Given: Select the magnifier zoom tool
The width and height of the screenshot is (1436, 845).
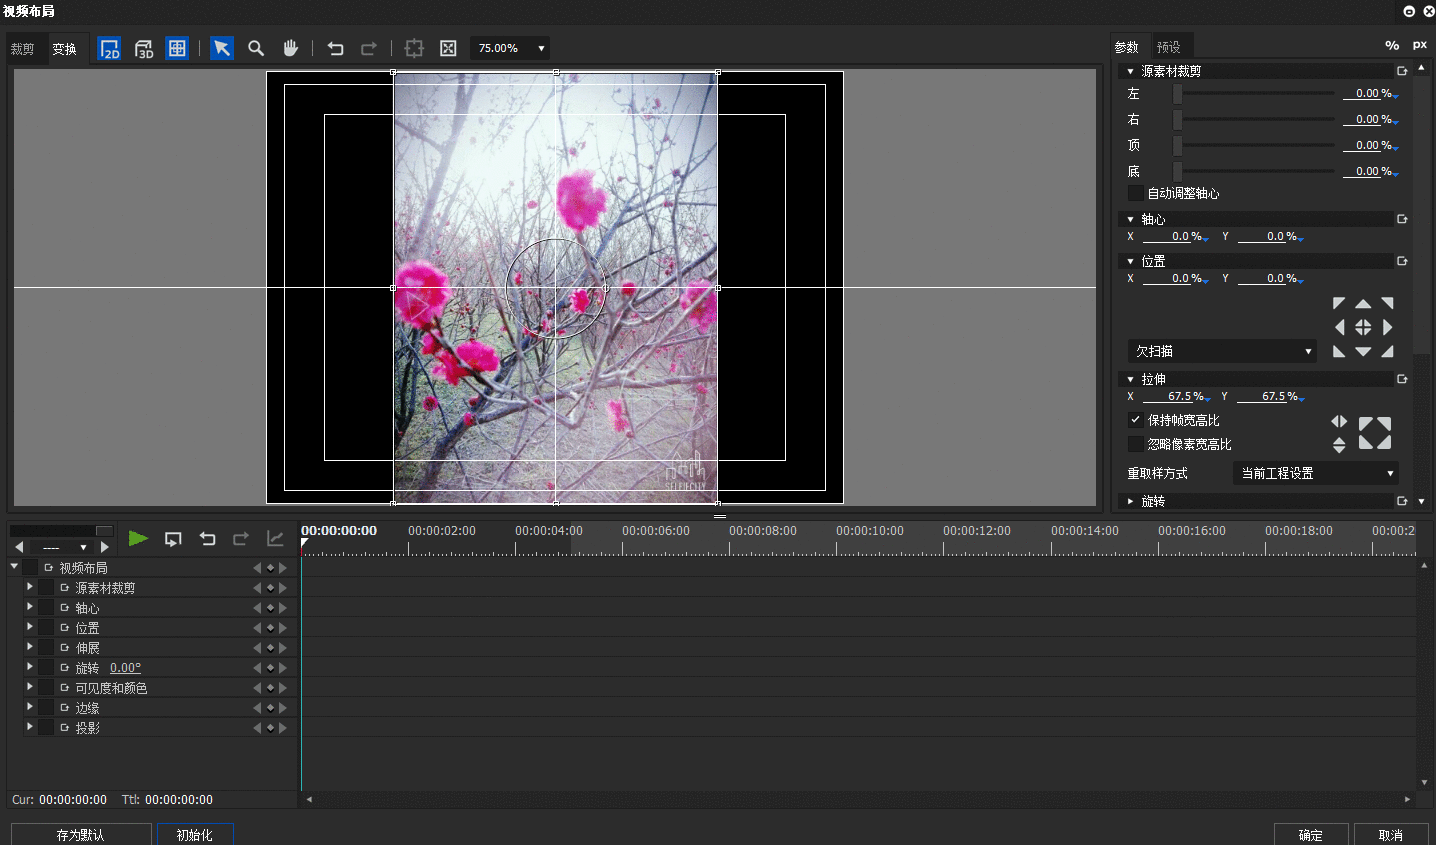Looking at the screenshot, I should 256,48.
